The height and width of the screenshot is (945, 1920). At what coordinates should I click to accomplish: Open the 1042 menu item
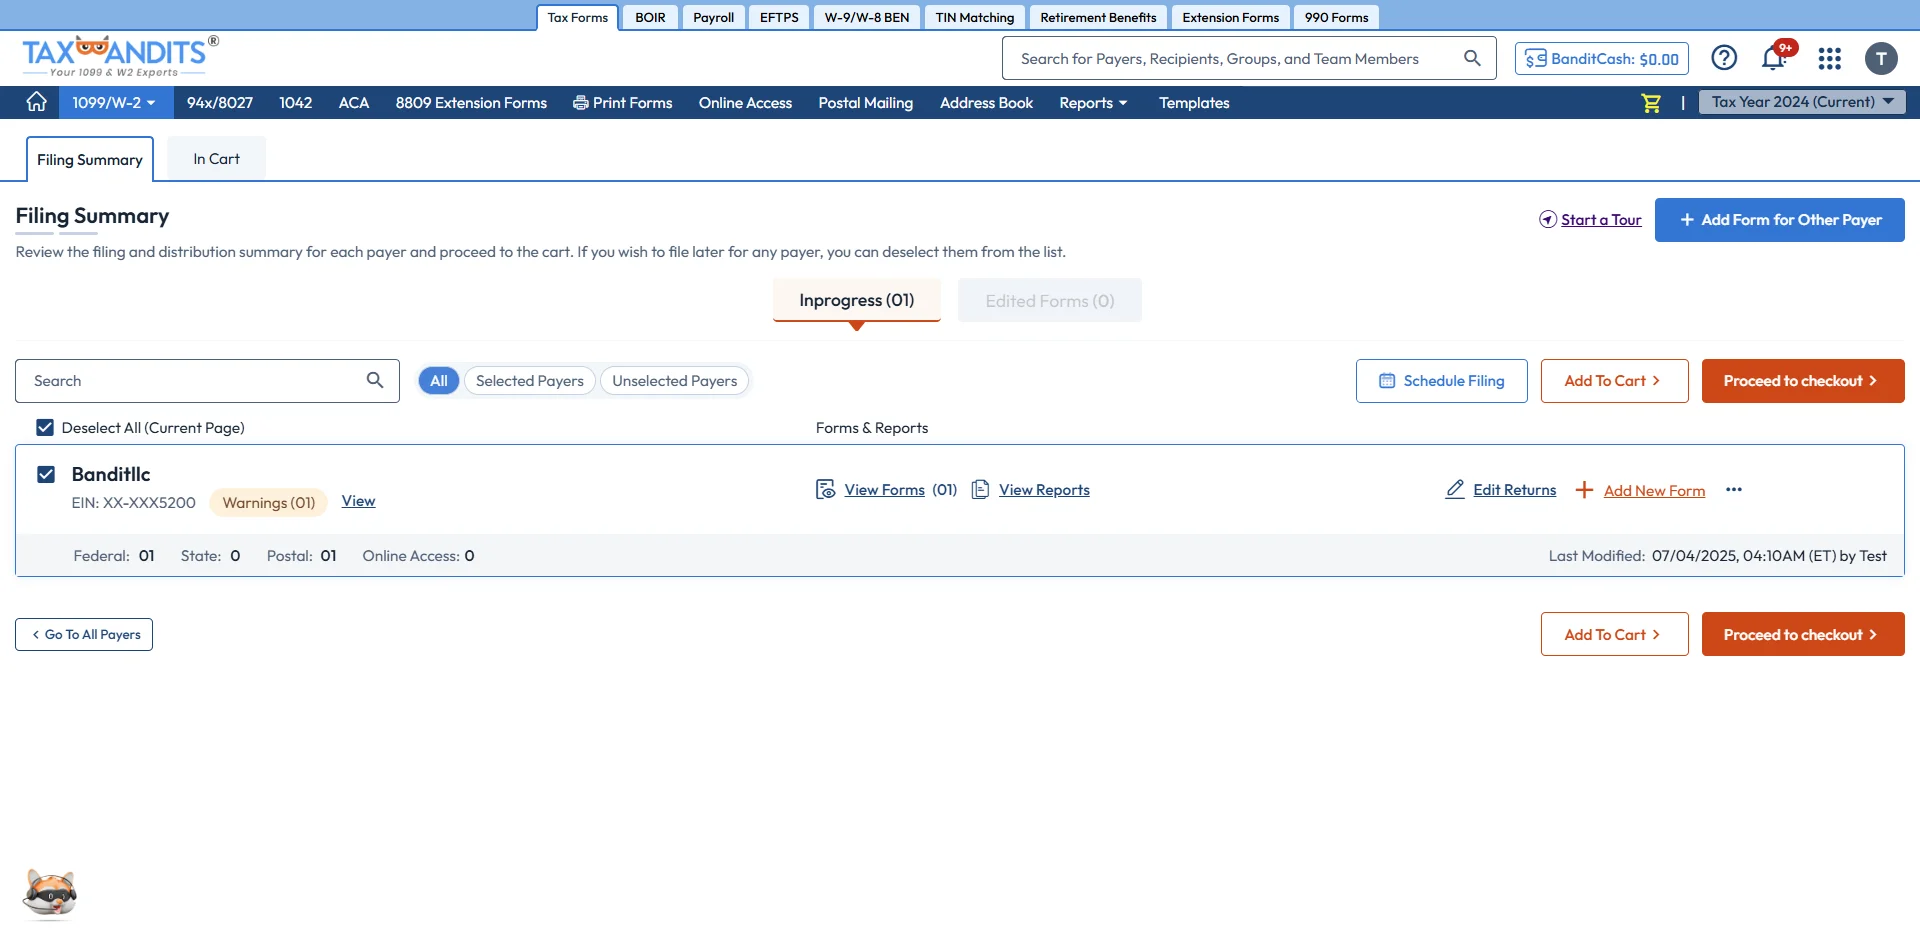pos(296,102)
